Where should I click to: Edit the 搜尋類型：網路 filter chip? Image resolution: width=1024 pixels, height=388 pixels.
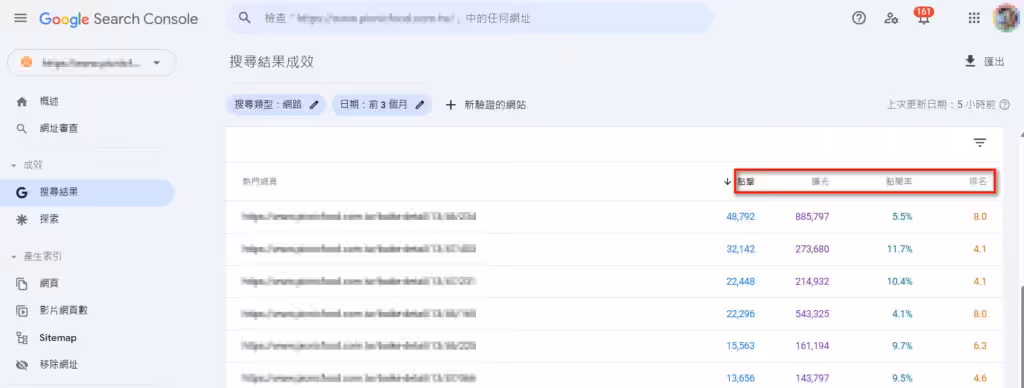pos(276,105)
